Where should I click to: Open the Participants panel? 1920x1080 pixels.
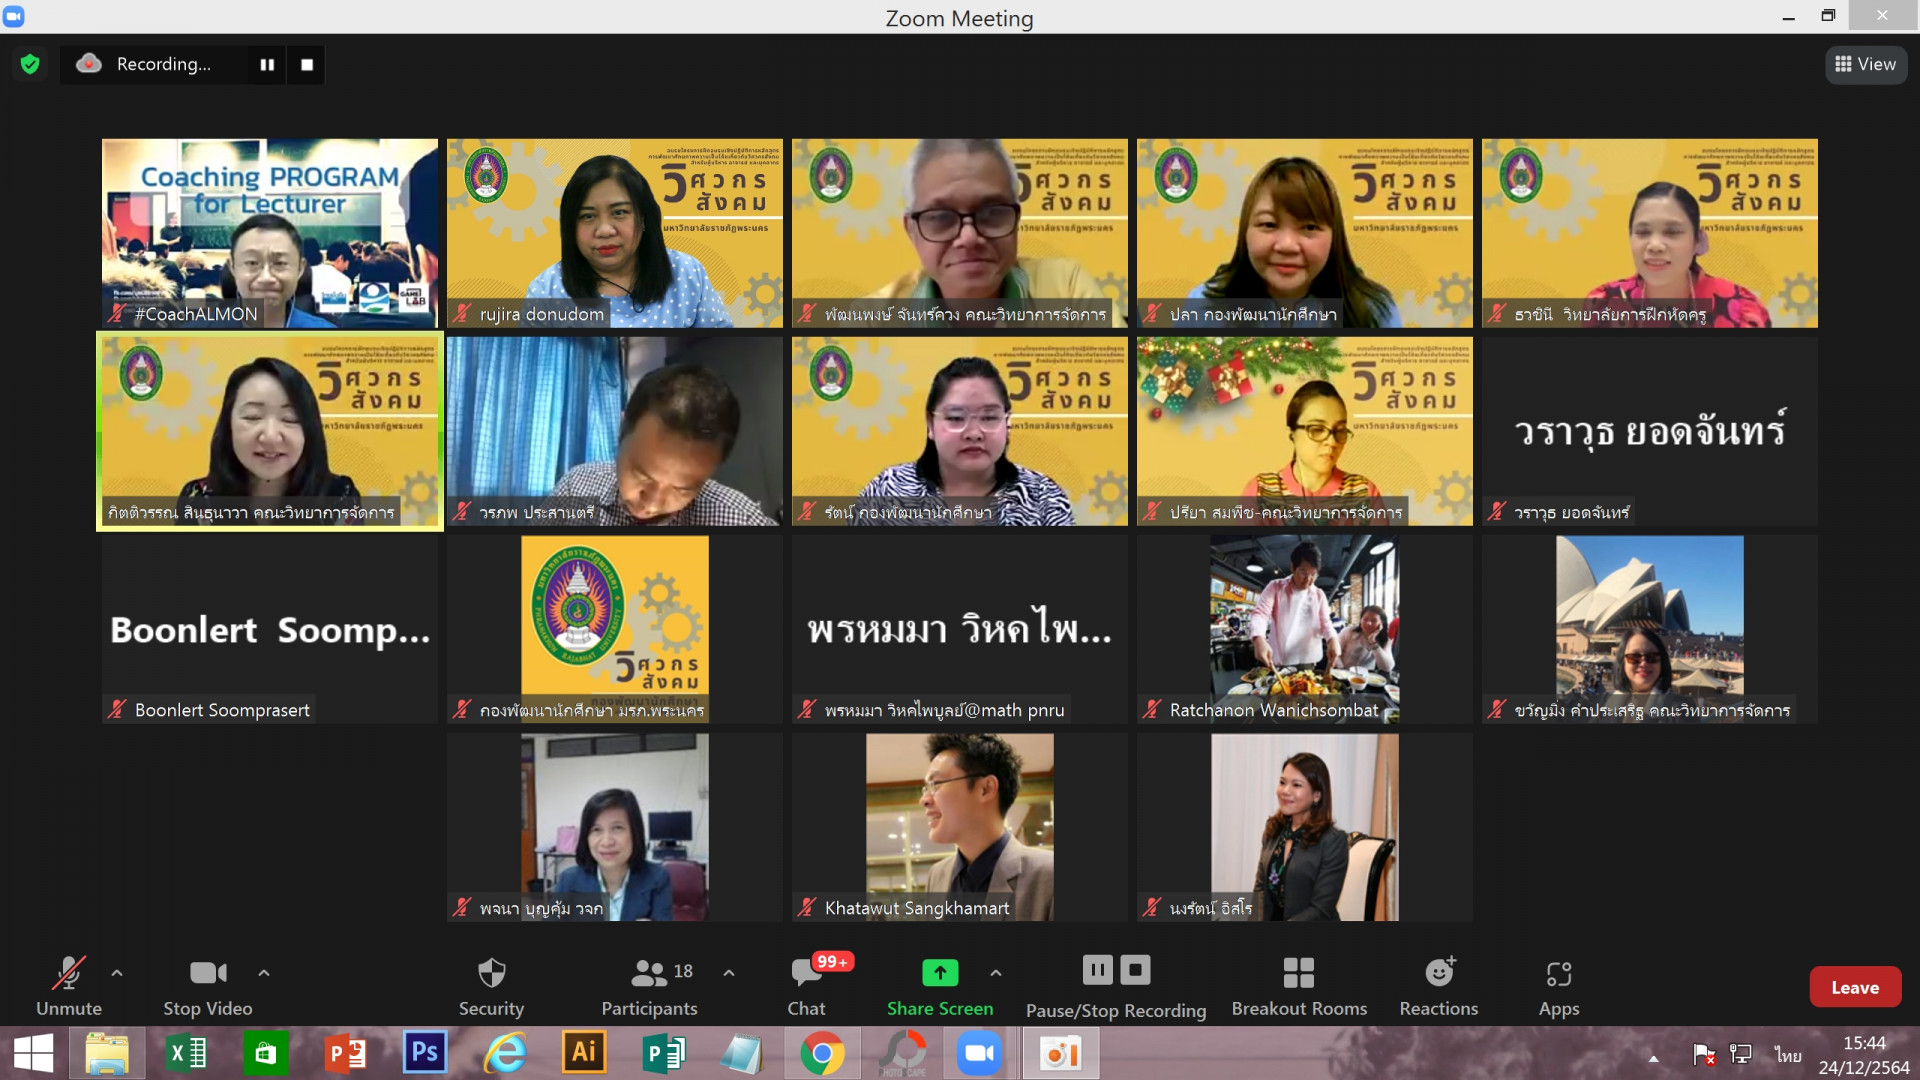coord(650,985)
